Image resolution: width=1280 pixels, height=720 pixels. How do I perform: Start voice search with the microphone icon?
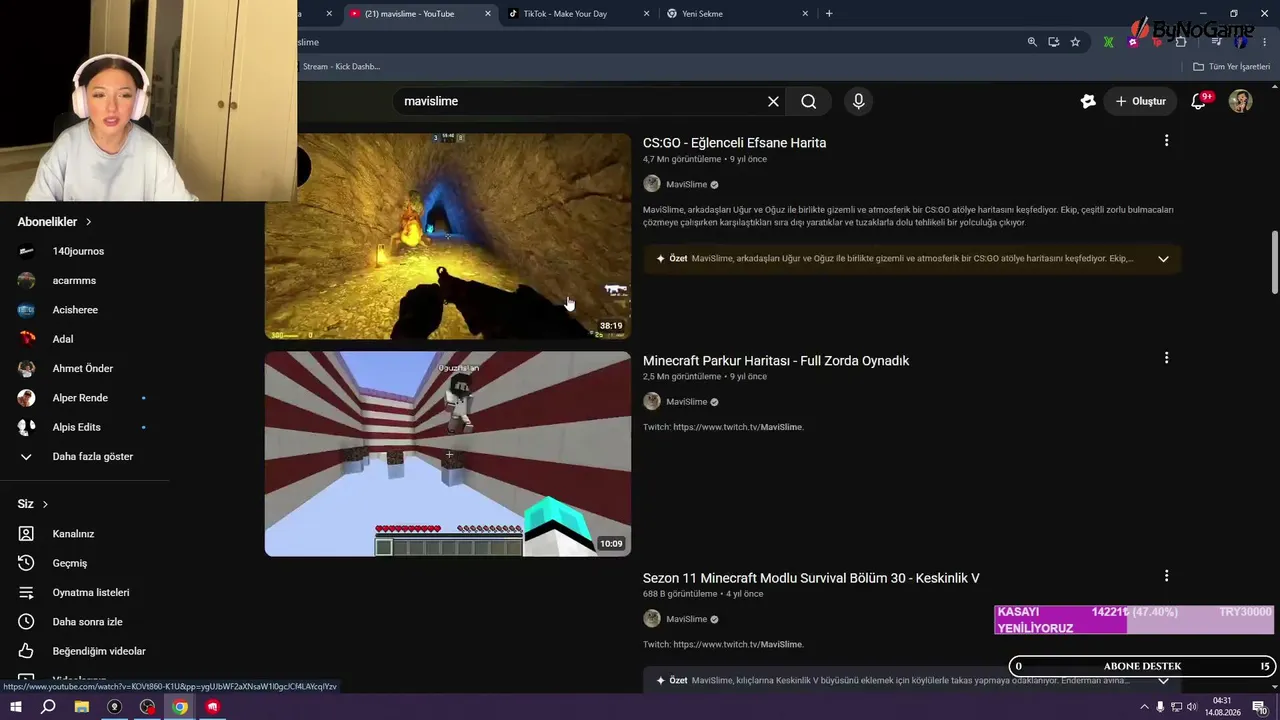pos(858,101)
